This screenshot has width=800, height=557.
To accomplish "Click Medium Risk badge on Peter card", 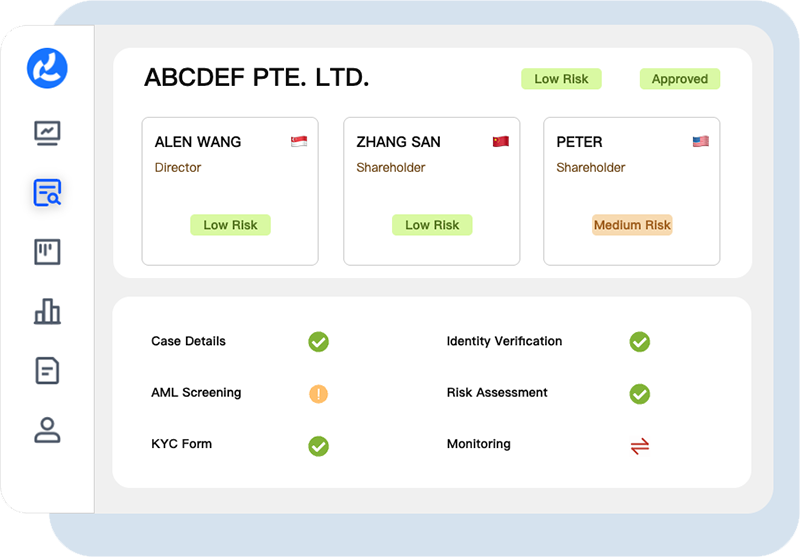I will (x=632, y=225).
